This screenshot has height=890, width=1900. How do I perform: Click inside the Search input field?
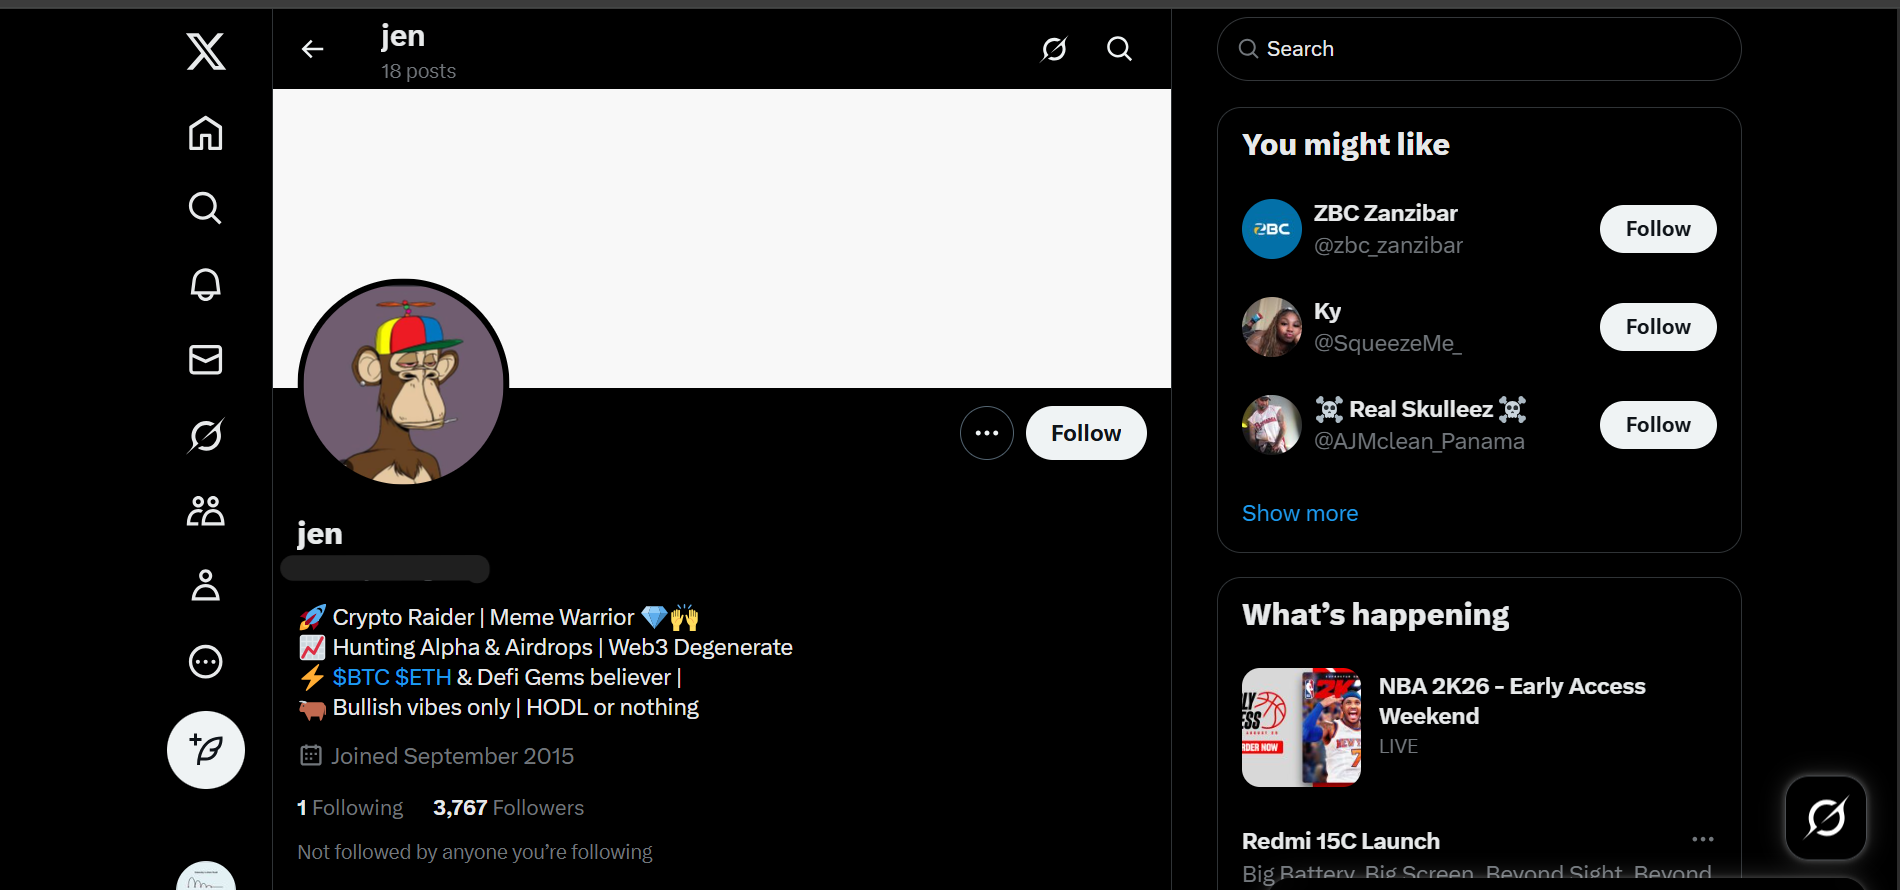1480,49
